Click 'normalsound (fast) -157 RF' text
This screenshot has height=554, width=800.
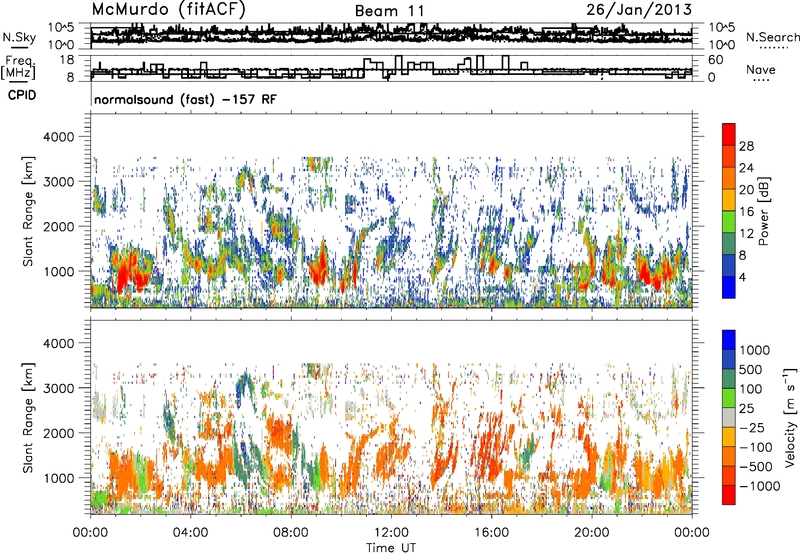click(185, 99)
